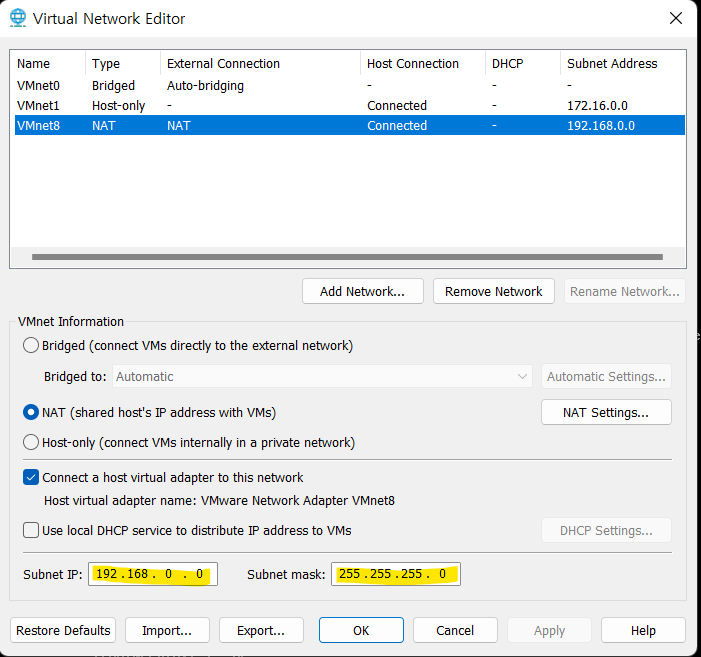Click the Host-only type cell
The image size is (701, 657).
(x=118, y=105)
